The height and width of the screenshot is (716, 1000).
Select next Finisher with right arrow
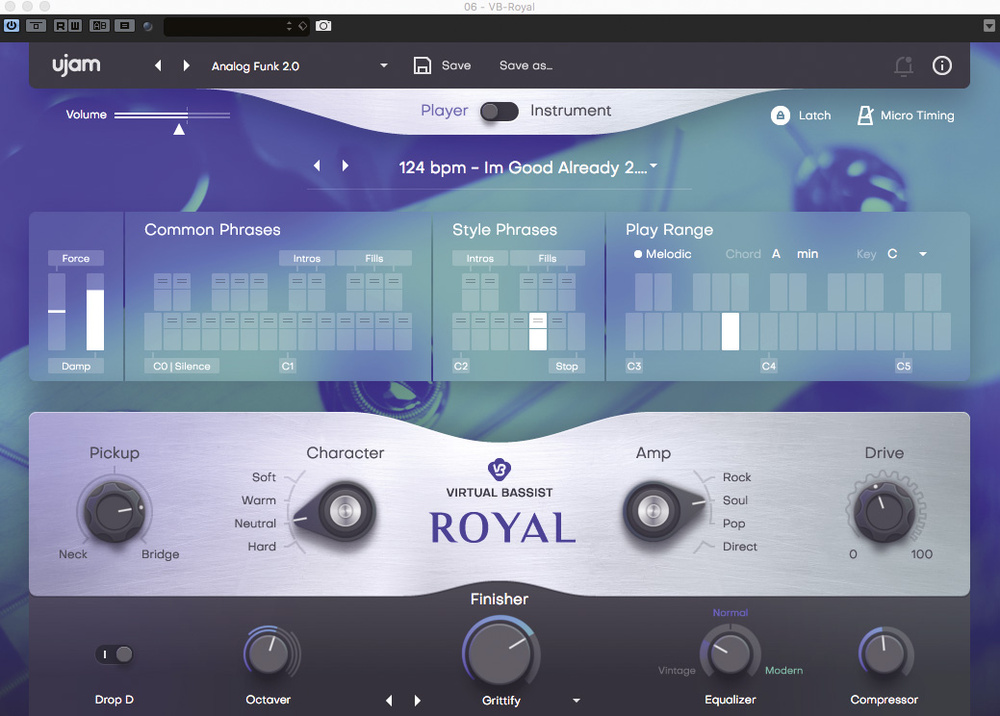coord(417,700)
